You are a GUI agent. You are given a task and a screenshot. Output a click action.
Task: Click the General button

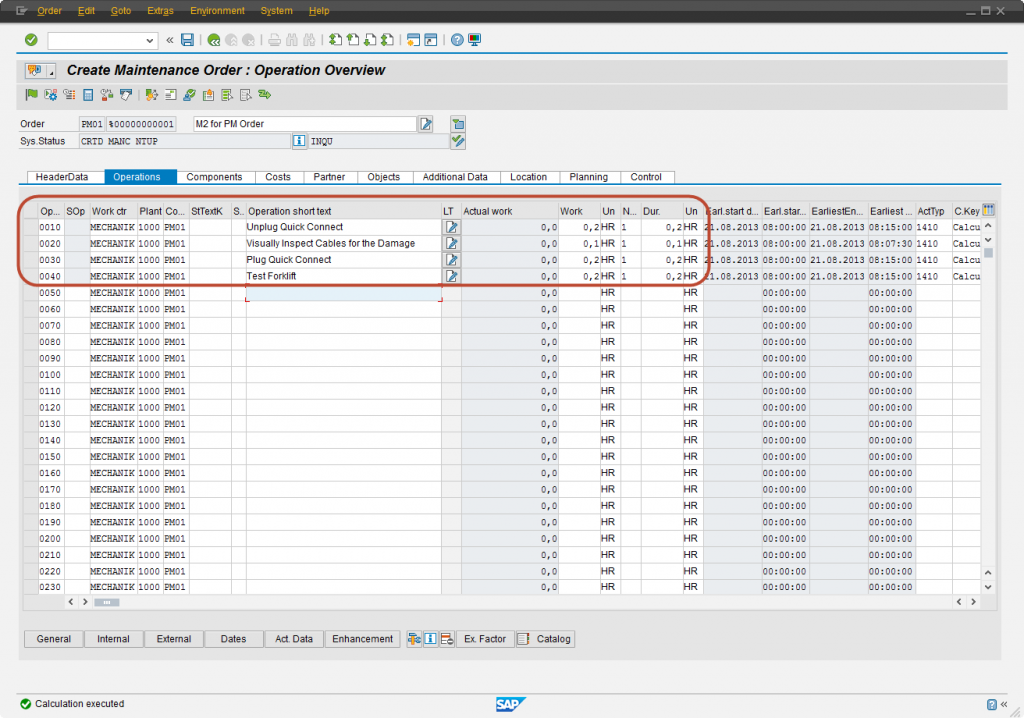click(54, 638)
